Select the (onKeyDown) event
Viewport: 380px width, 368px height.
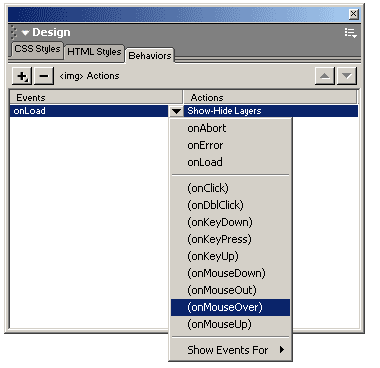231,222
